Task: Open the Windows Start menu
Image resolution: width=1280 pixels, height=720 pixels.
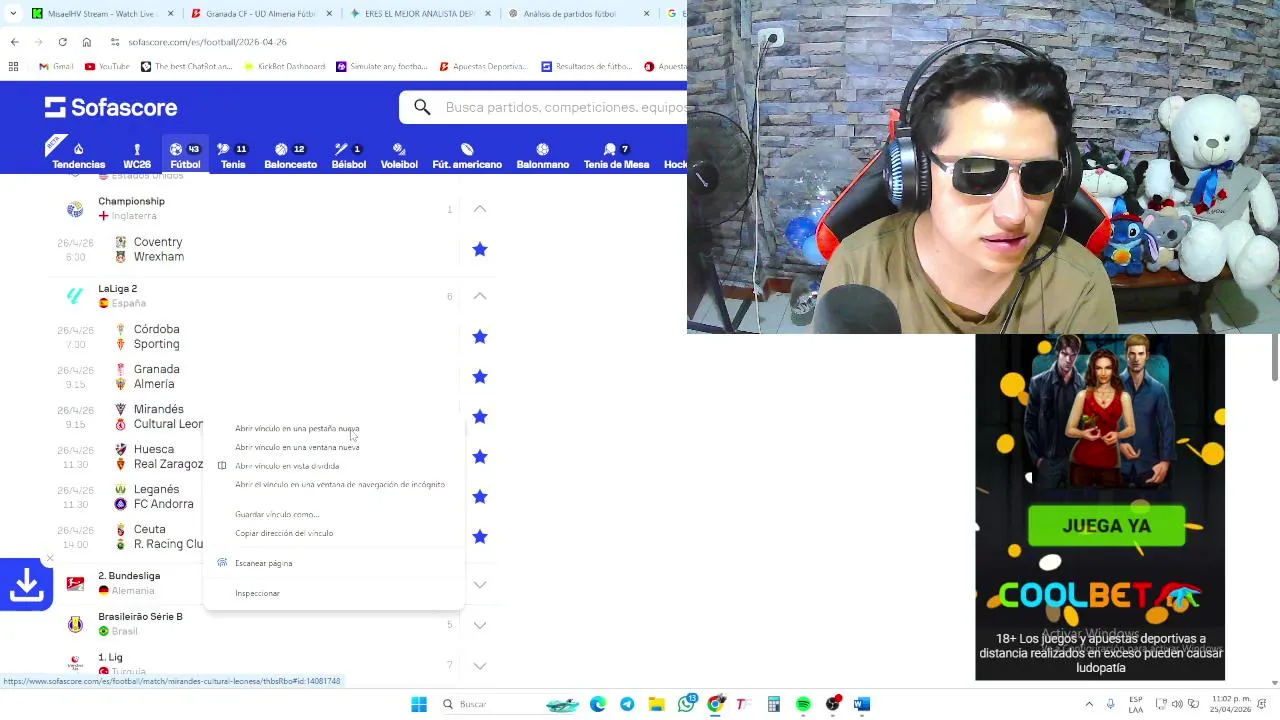Action: [419, 704]
